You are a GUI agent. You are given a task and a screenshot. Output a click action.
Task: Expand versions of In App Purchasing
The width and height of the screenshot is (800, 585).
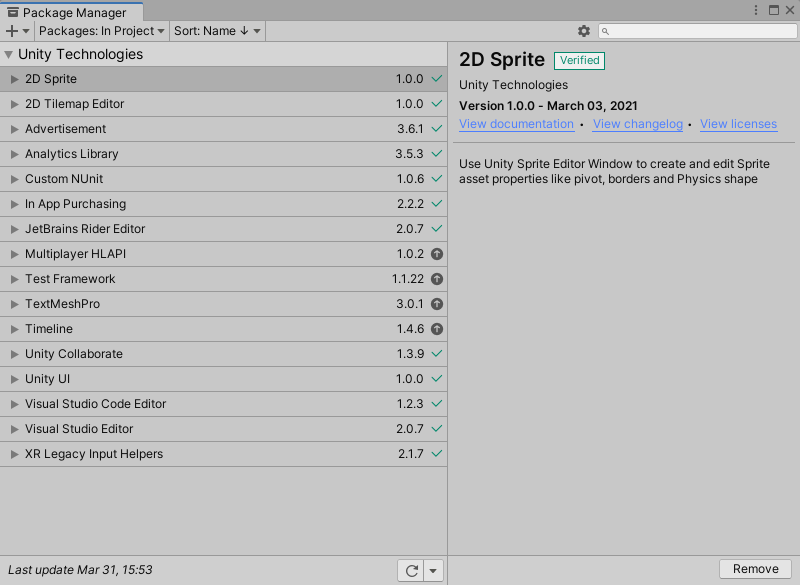click(15, 204)
